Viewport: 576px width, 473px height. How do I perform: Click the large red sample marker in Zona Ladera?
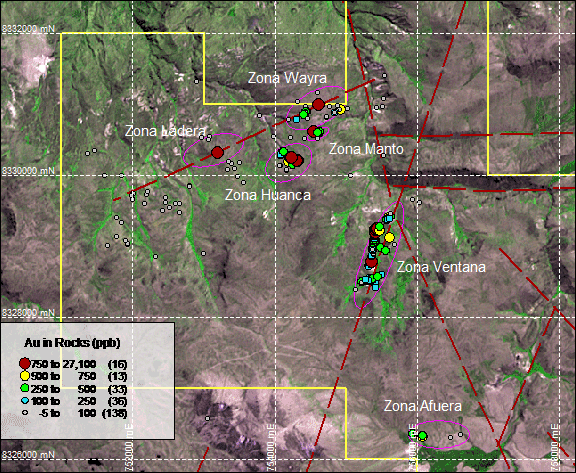click(217, 152)
